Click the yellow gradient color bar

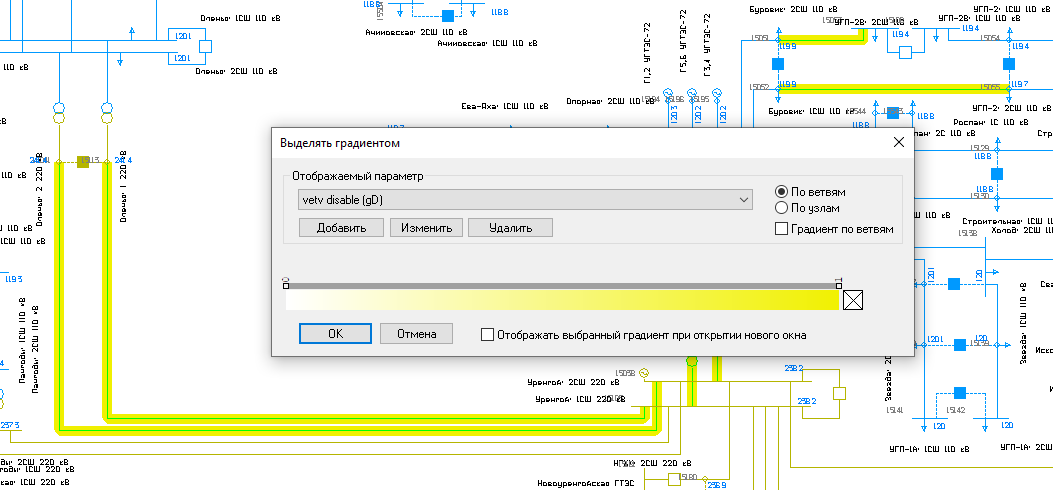(562, 300)
